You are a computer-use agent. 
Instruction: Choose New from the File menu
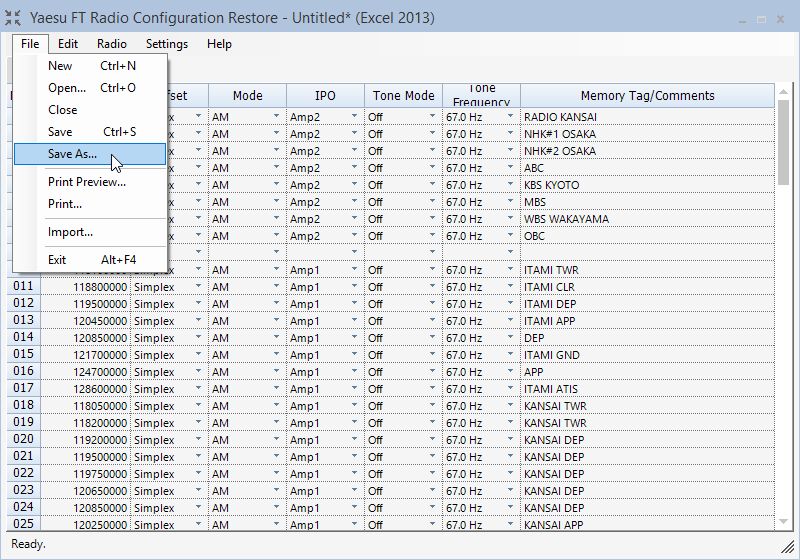90,66
